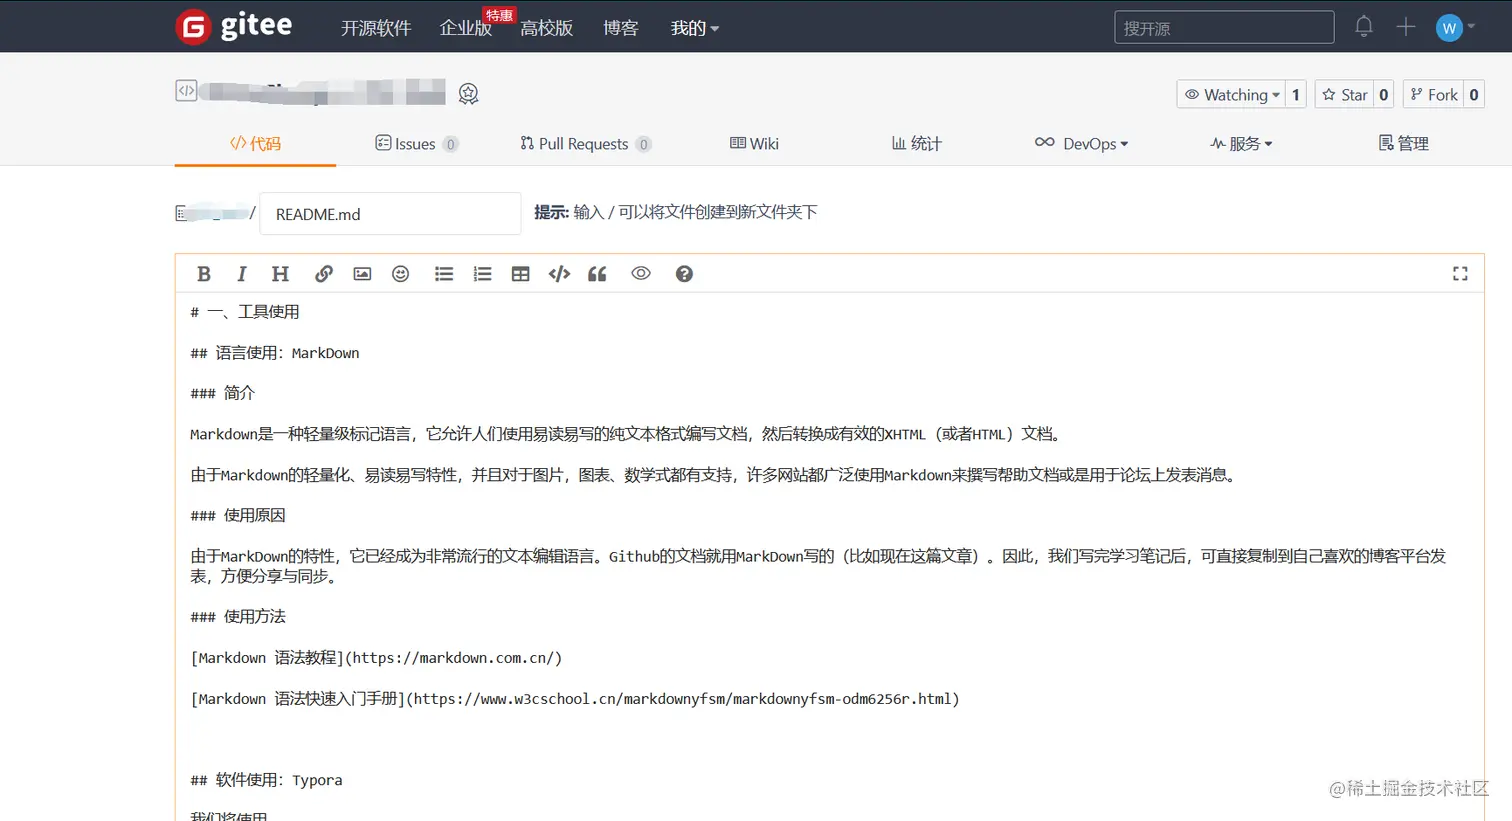
Task: Open Watching dropdown
Action: 1232,94
